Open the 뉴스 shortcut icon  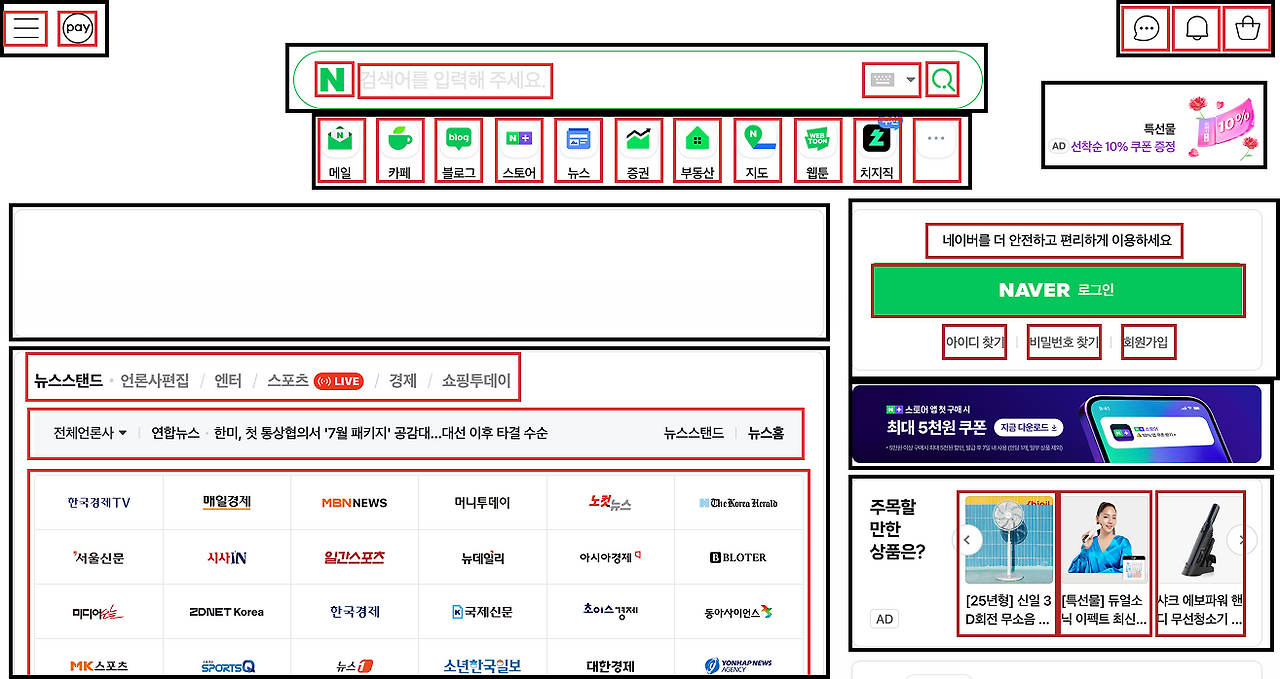pyautogui.click(x=578, y=150)
